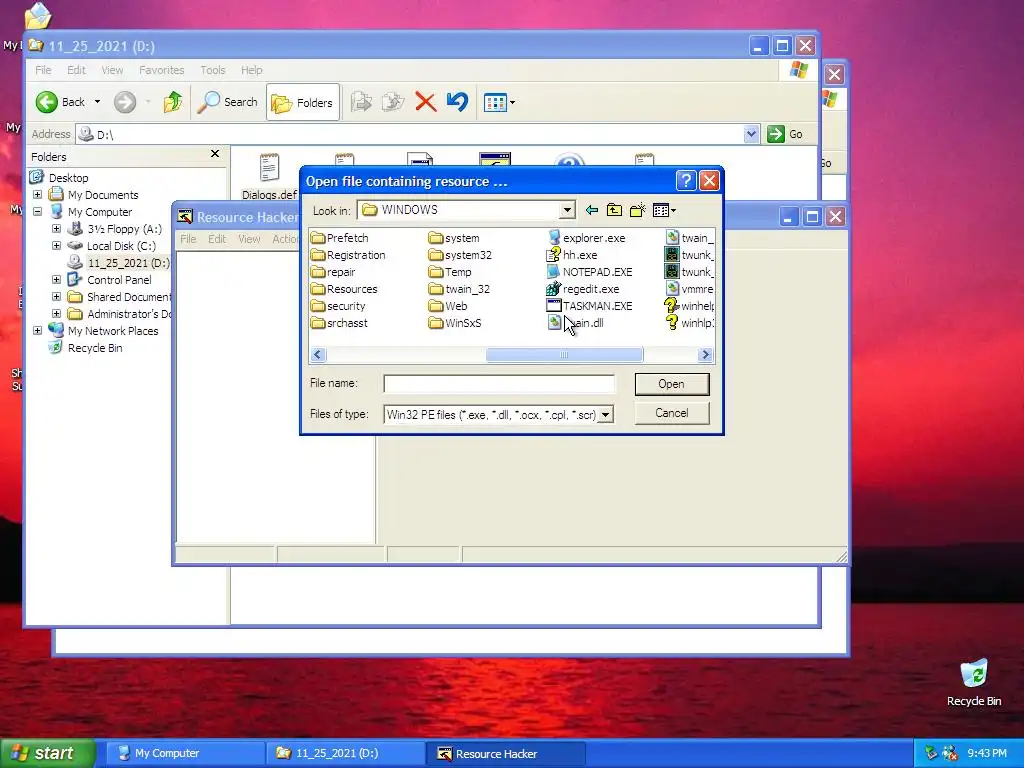Click the dialog help question mark button

pos(686,181)
